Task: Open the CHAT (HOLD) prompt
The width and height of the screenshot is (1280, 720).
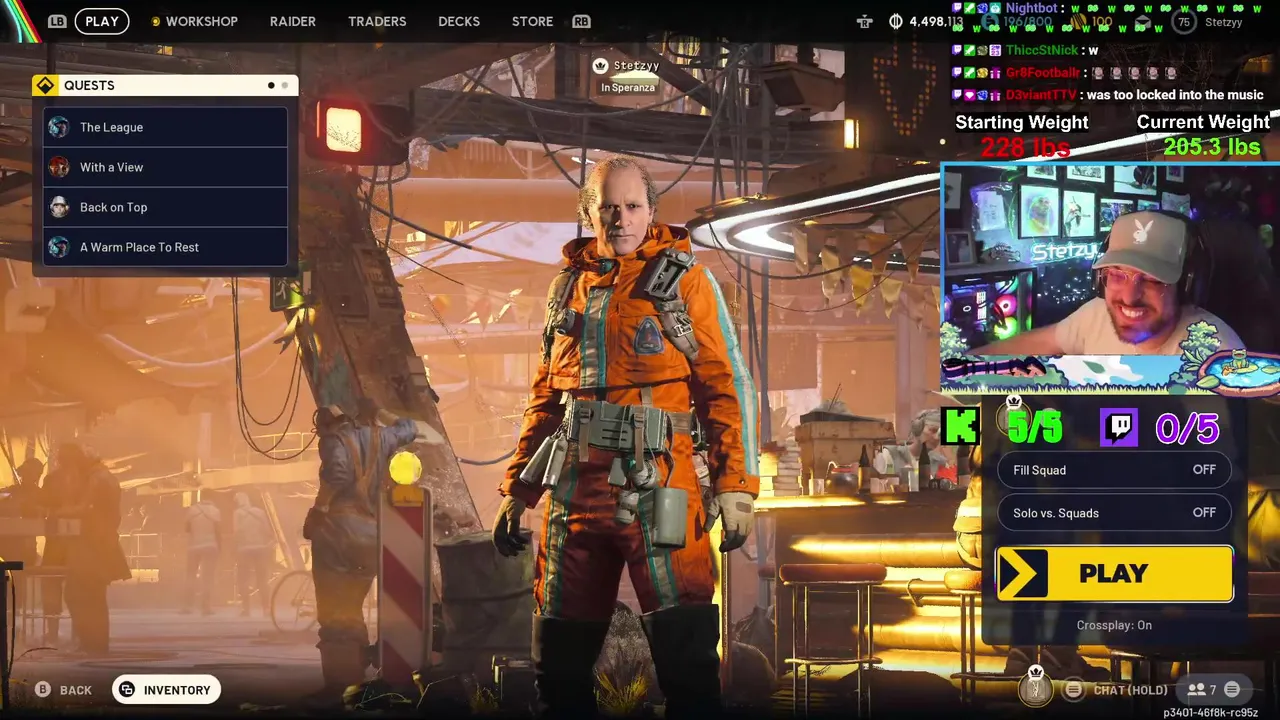Action: 1130,690
